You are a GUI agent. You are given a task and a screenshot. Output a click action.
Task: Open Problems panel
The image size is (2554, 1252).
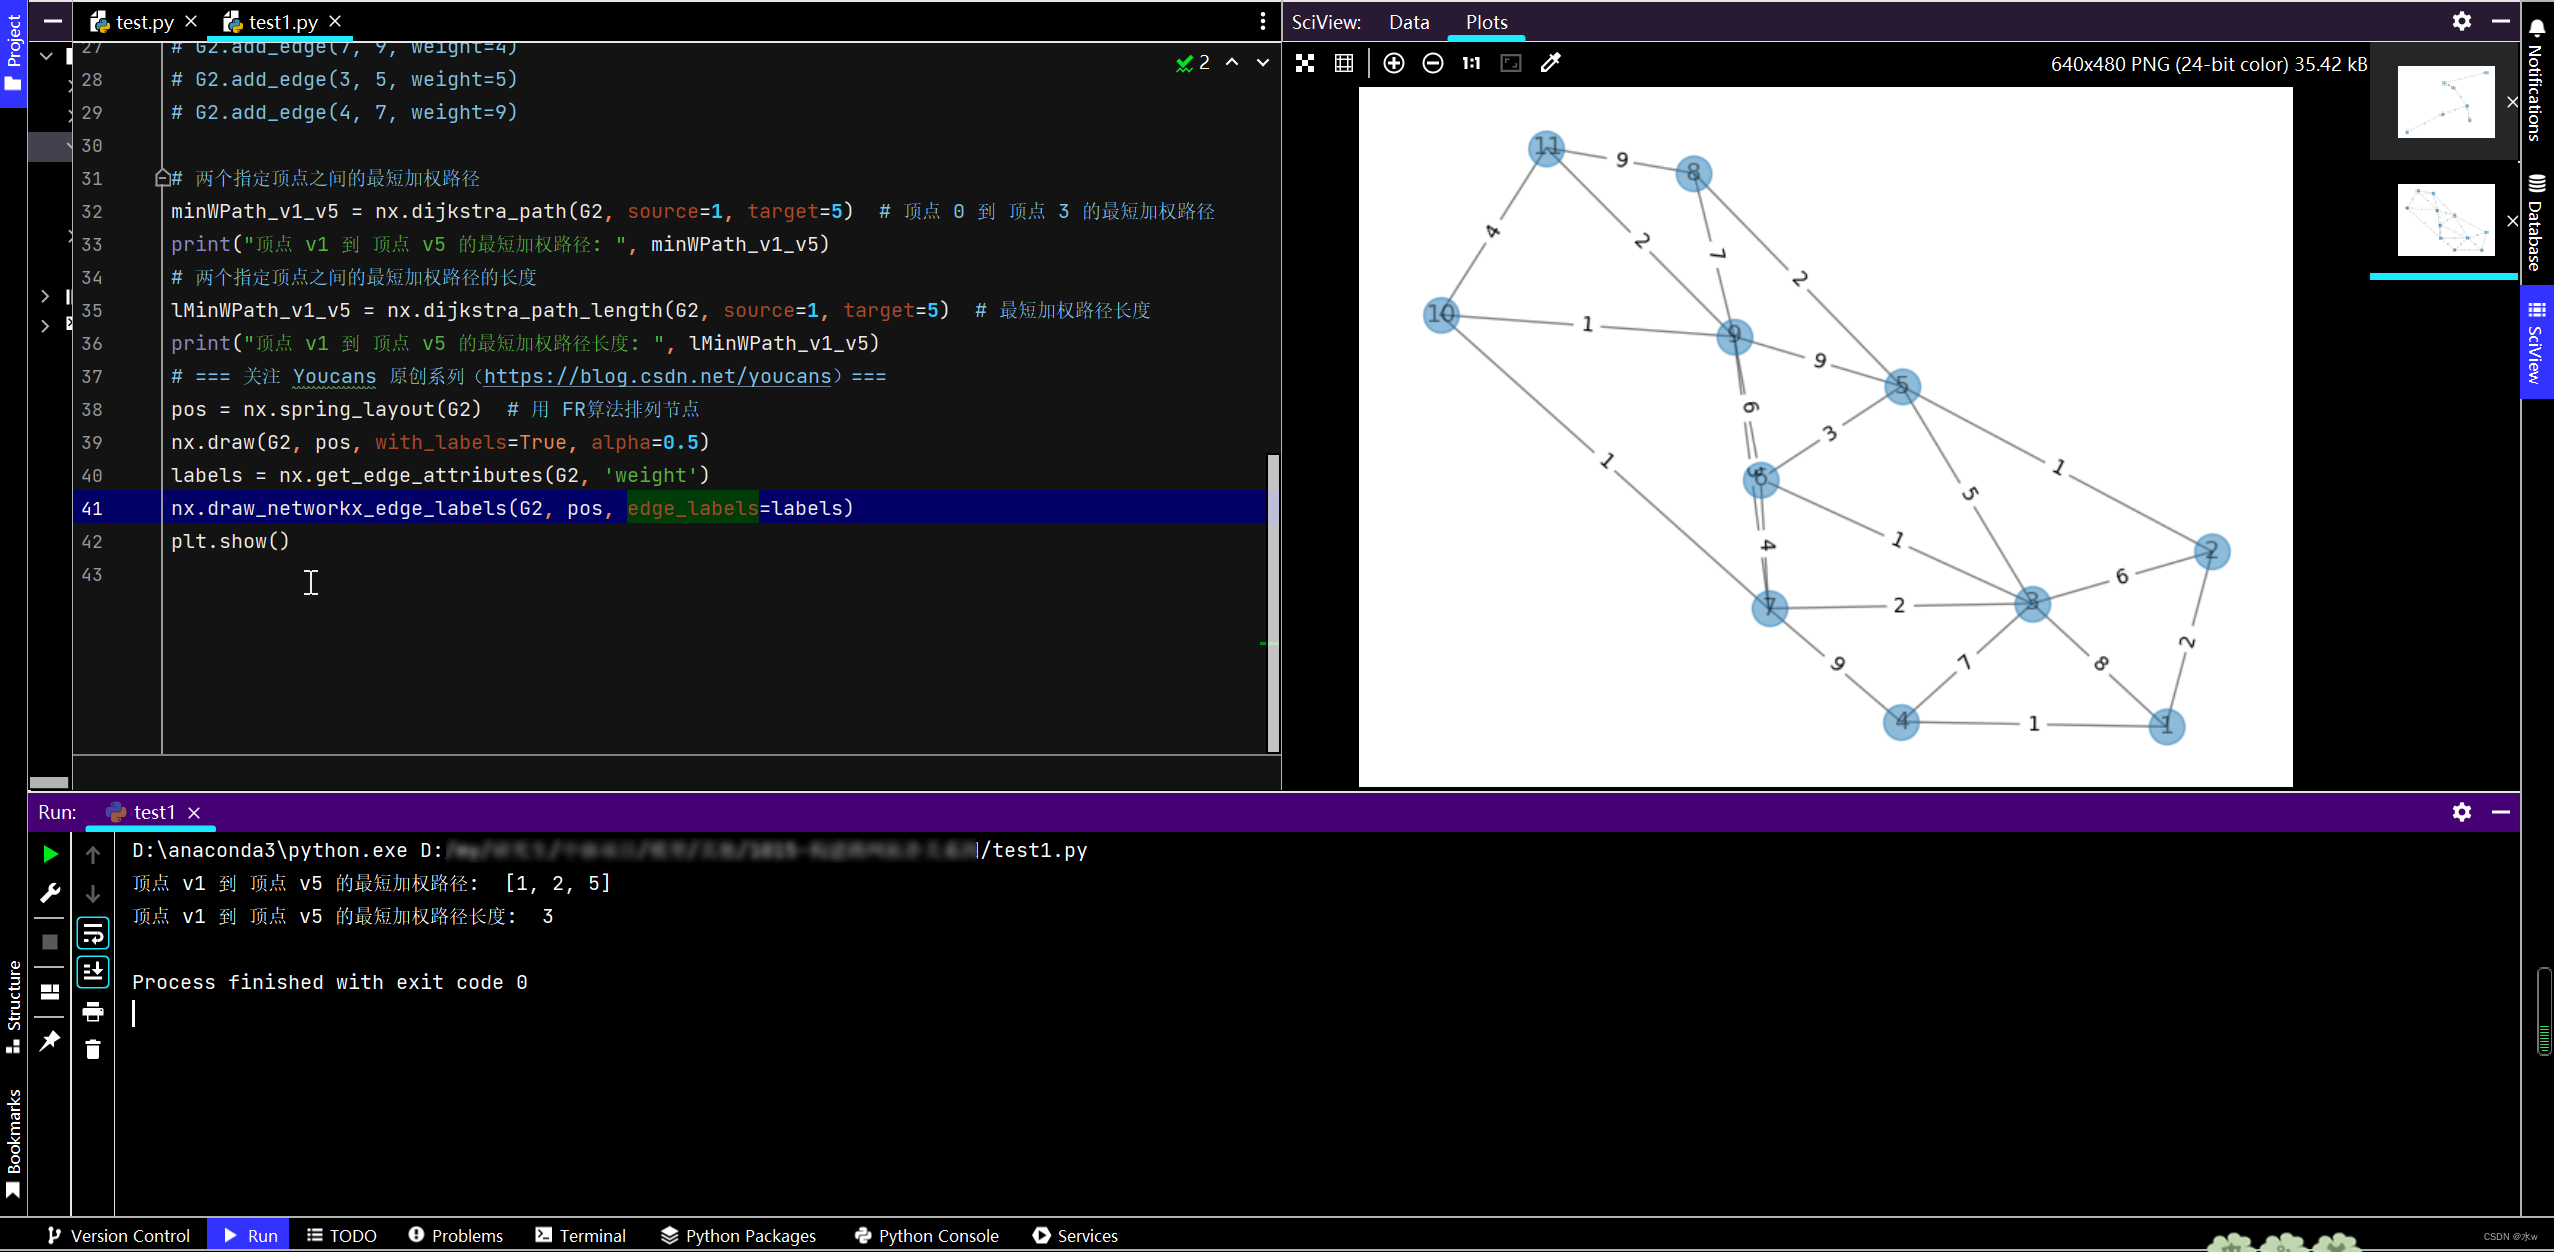[x=455, y=1235]
